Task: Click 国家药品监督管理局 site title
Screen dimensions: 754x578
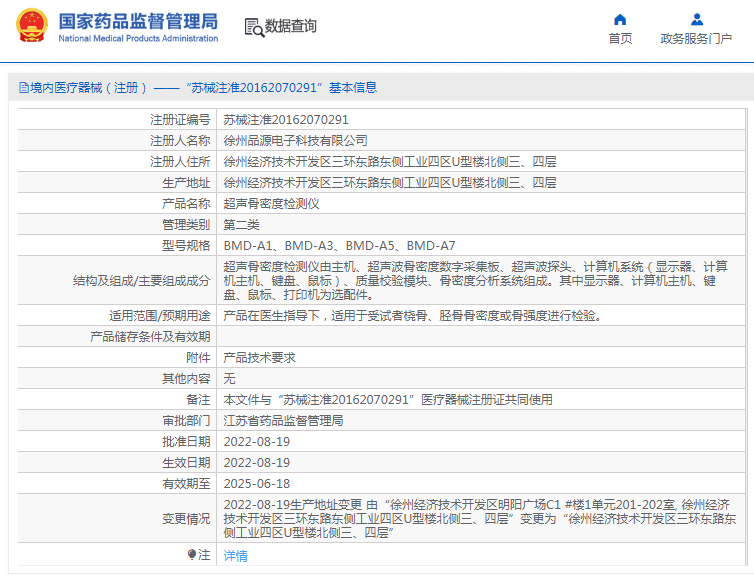Action: tap(138, 21)
